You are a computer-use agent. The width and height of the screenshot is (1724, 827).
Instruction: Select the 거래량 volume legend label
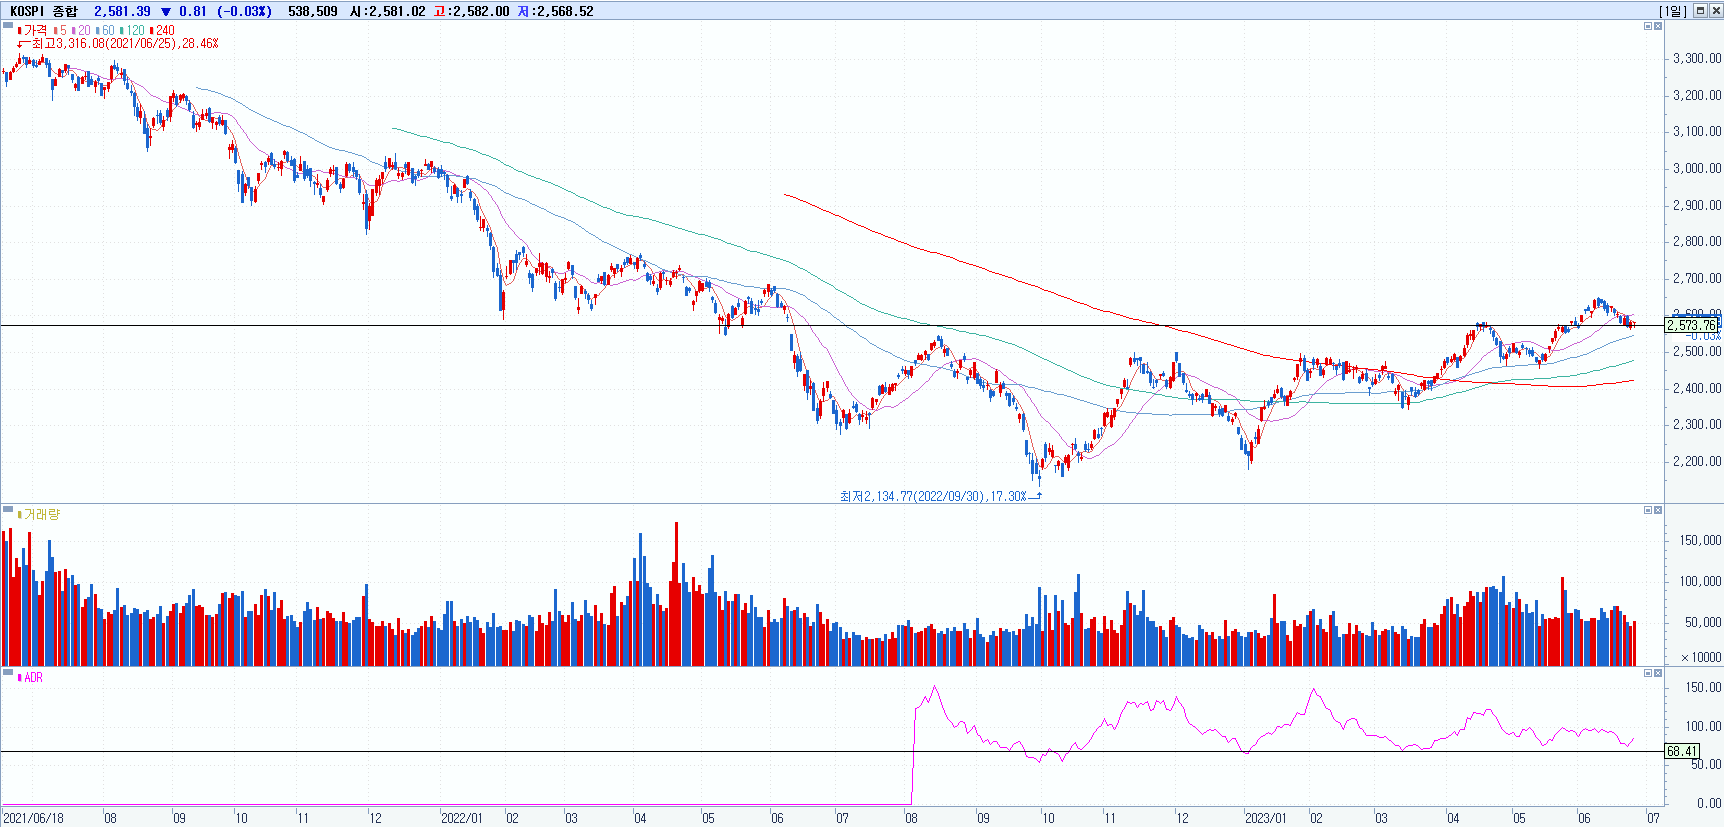coord(39,514)
